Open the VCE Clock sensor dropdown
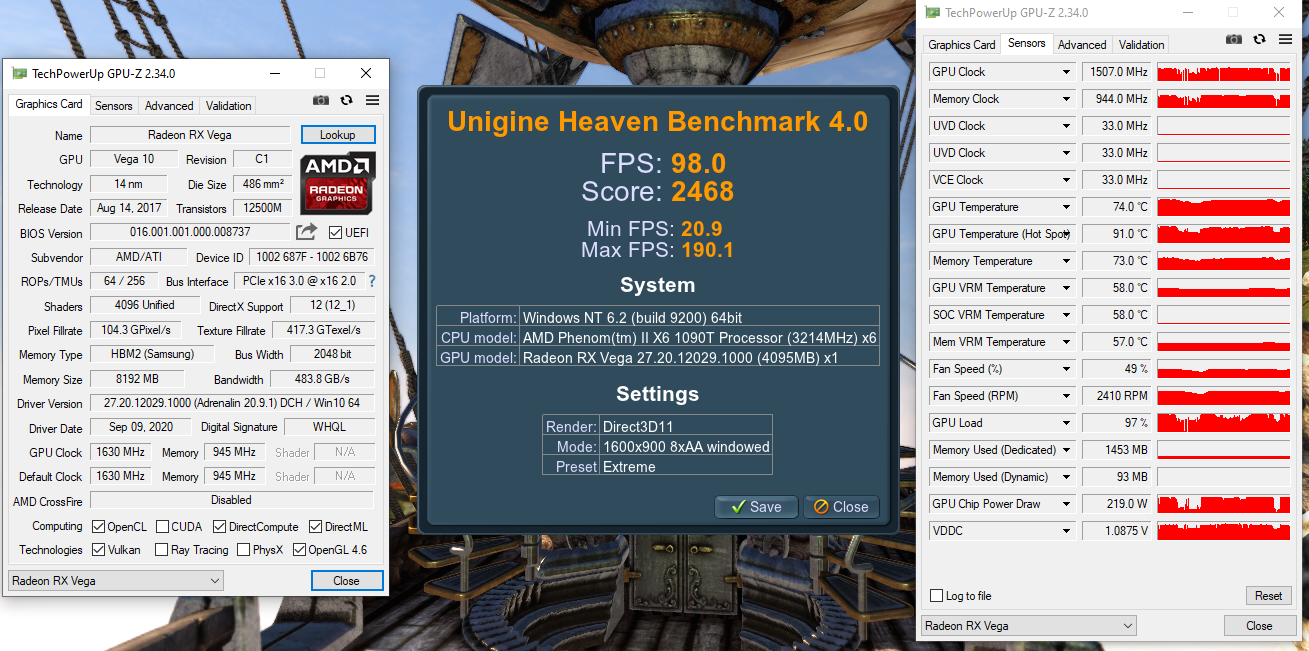Image resolution: width=1309 pixels, height=651 pixels. pyautogui.click(x=1067, y=180)
